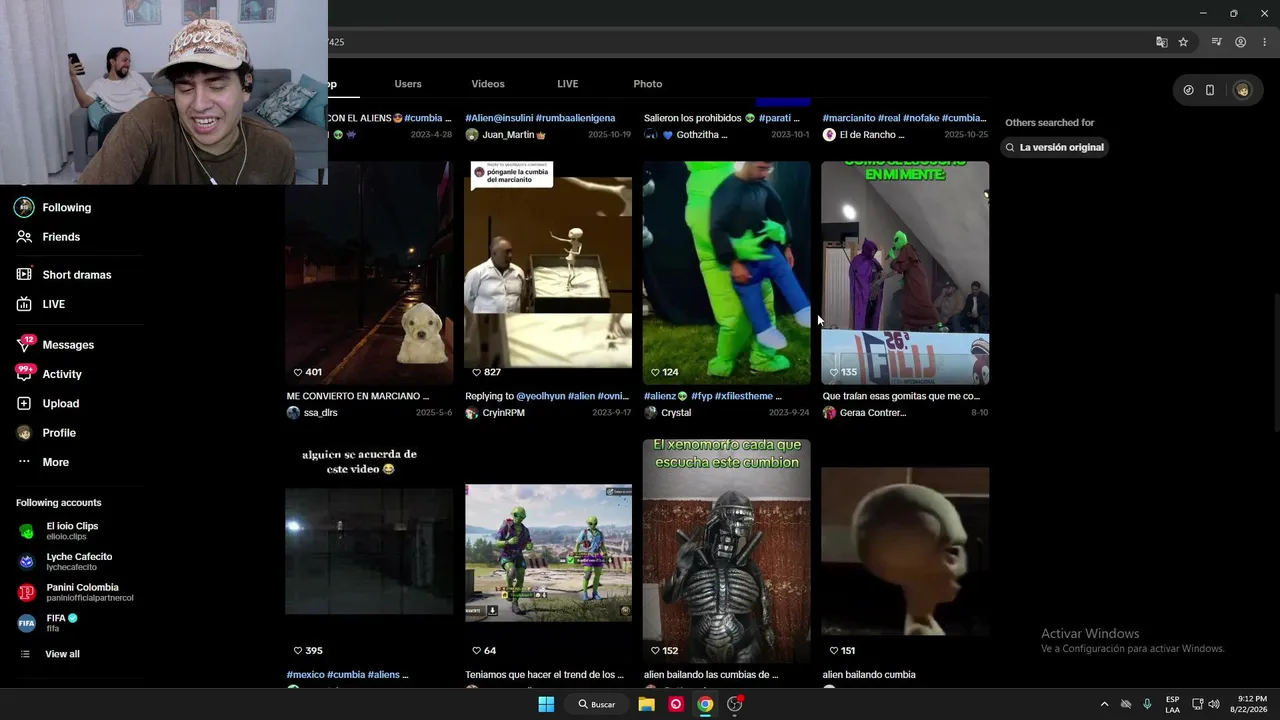Like the Crystal video with 124 likes
The width and height of the screenshot is (1280, 720).
click(x=655, y=372)
